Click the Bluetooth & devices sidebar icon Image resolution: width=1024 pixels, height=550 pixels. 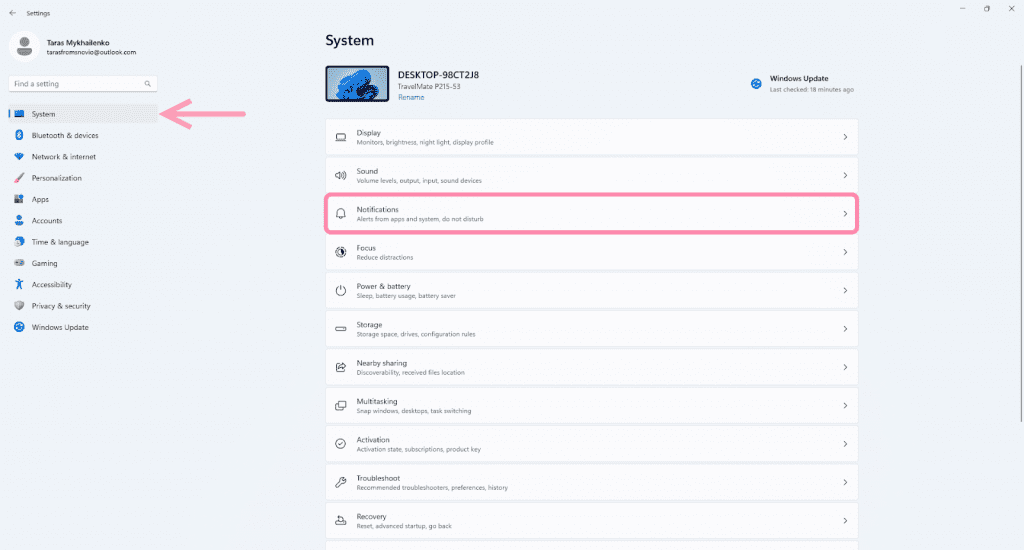tap(19, 135)
